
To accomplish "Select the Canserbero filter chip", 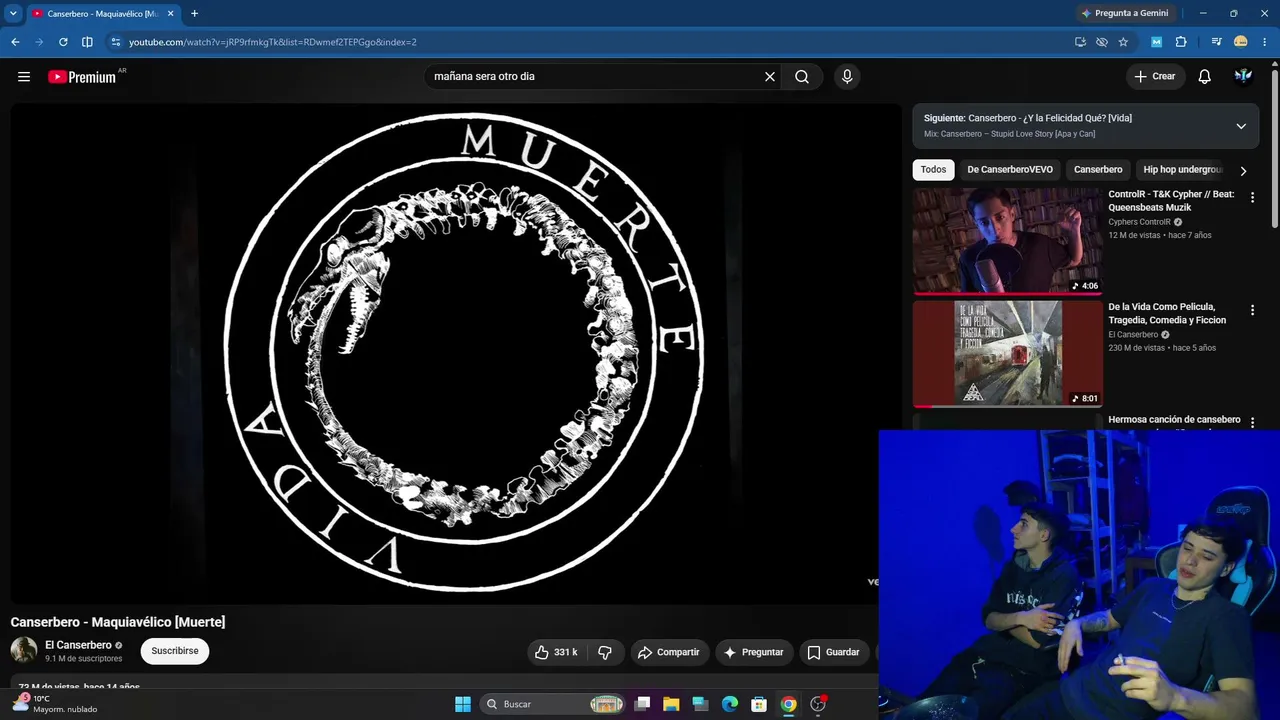I will click(x=1098, y=170).
